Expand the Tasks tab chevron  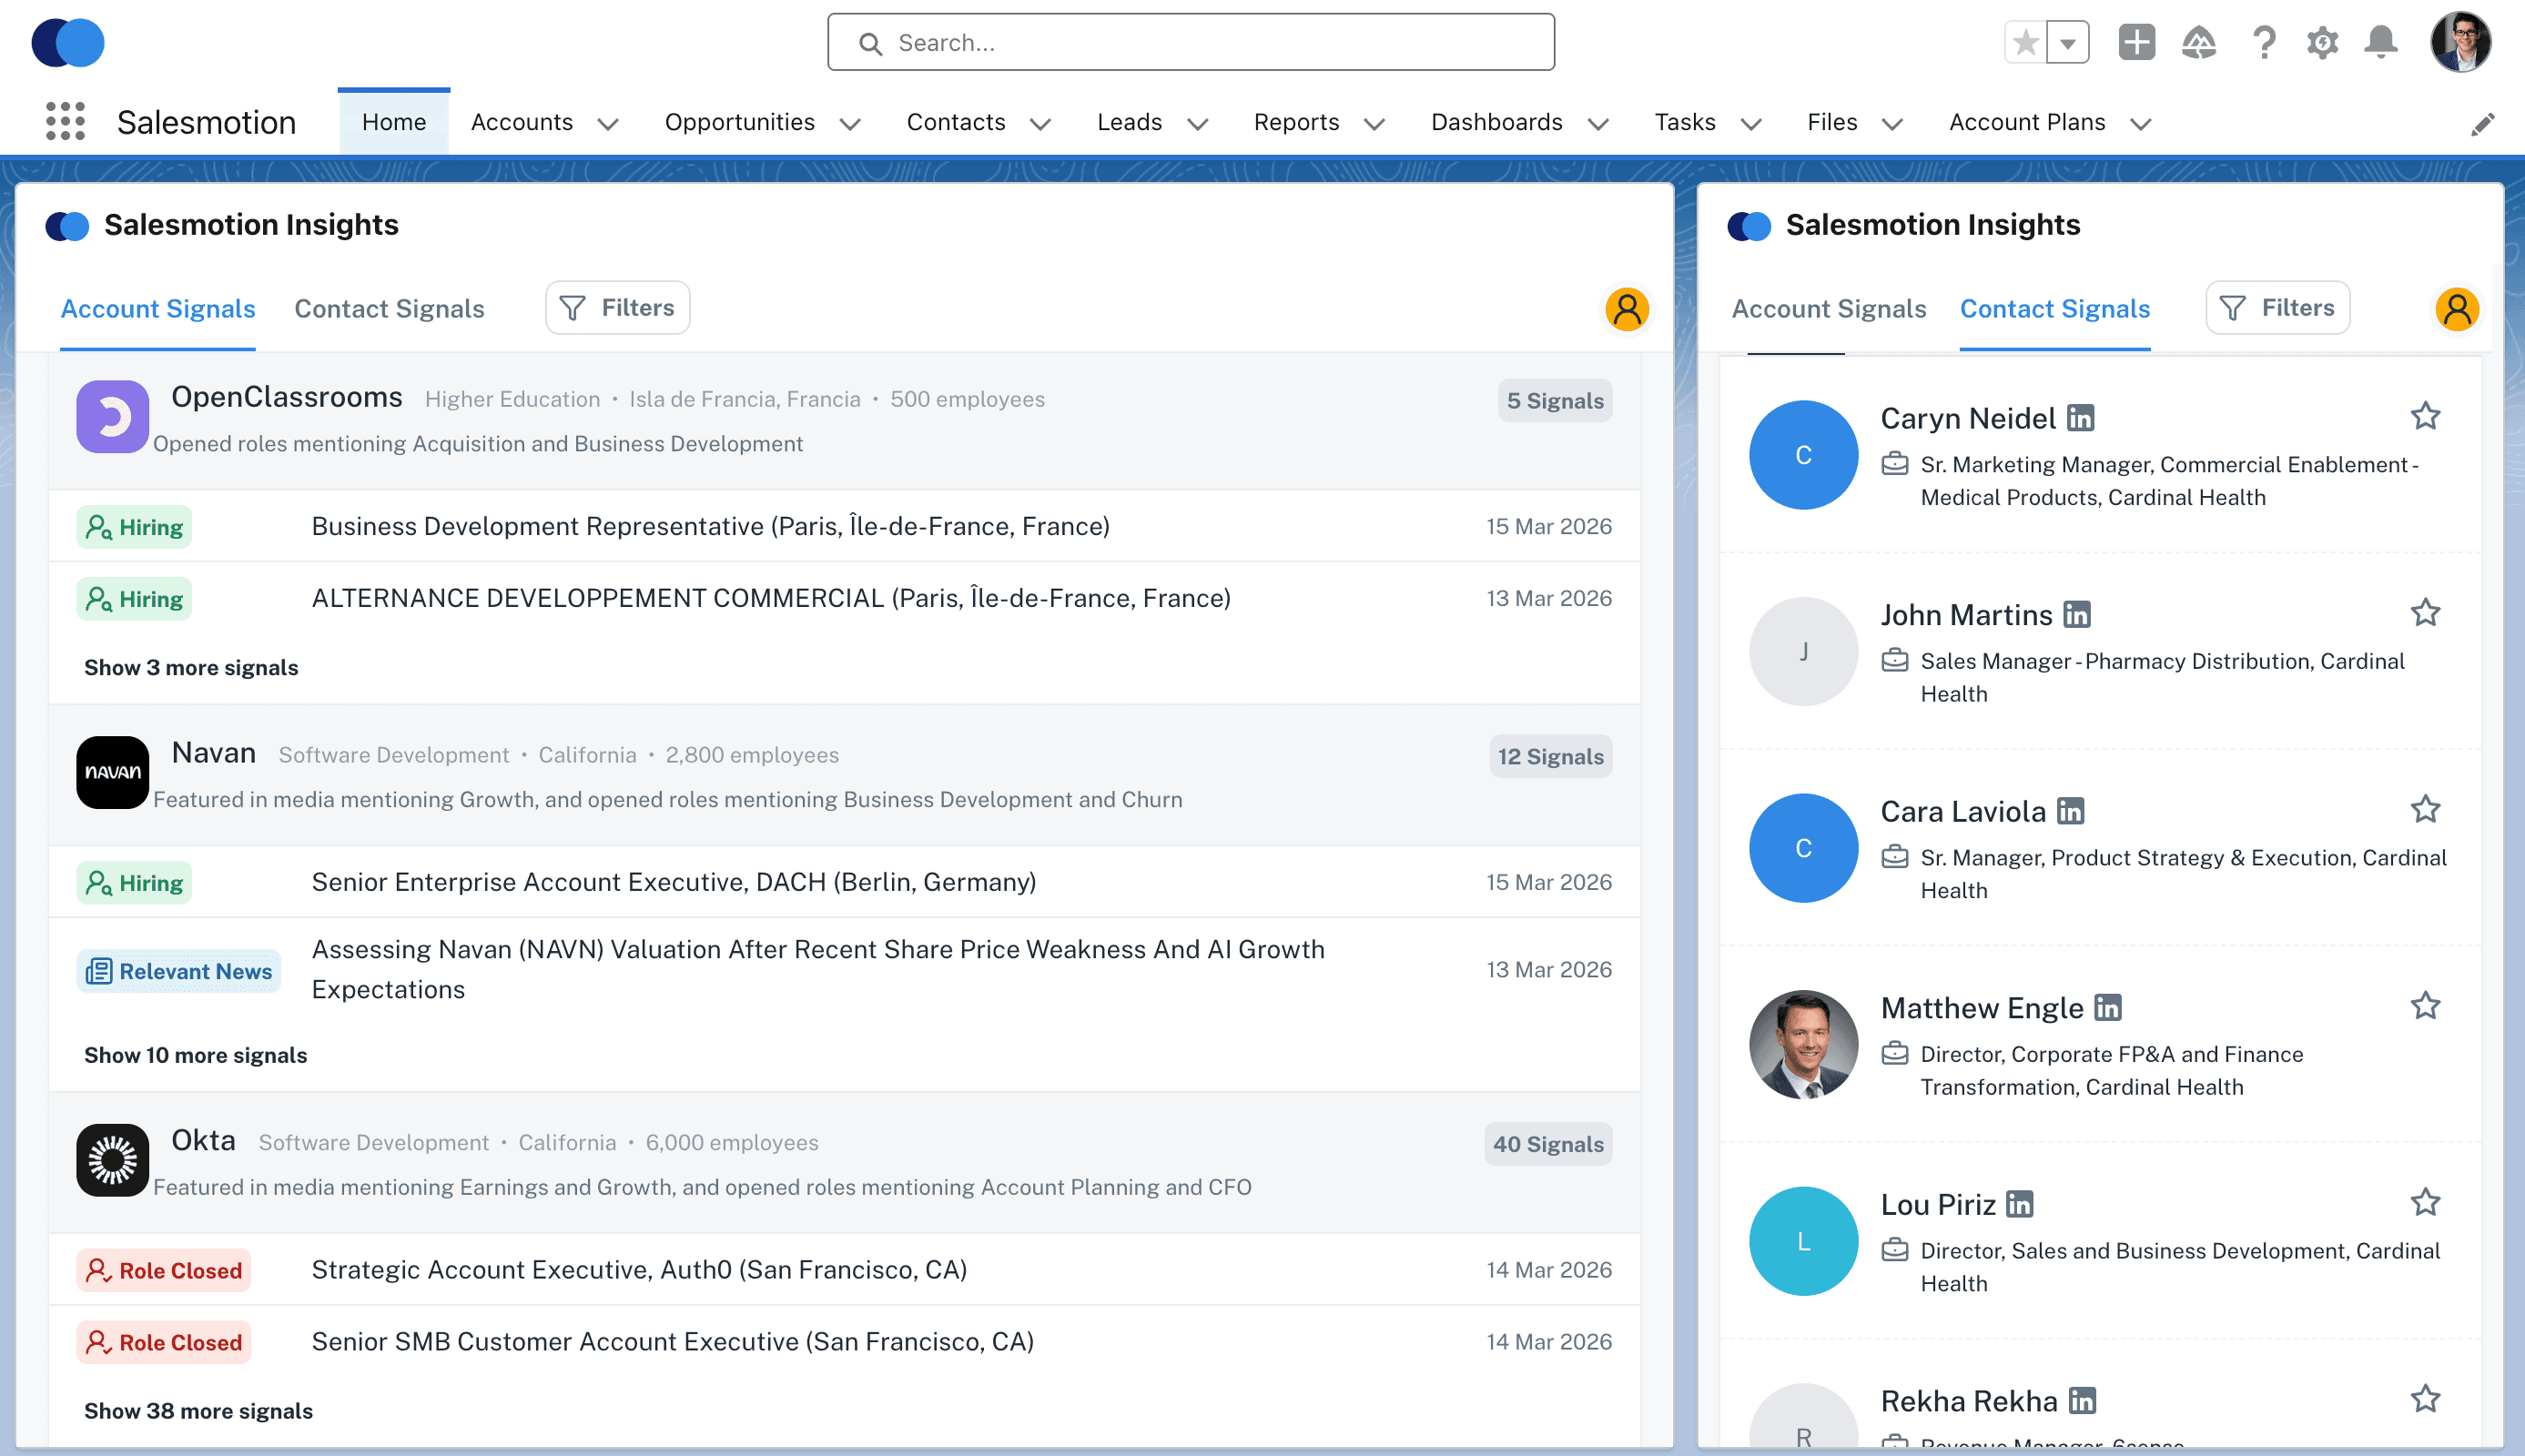point(1750,124)
